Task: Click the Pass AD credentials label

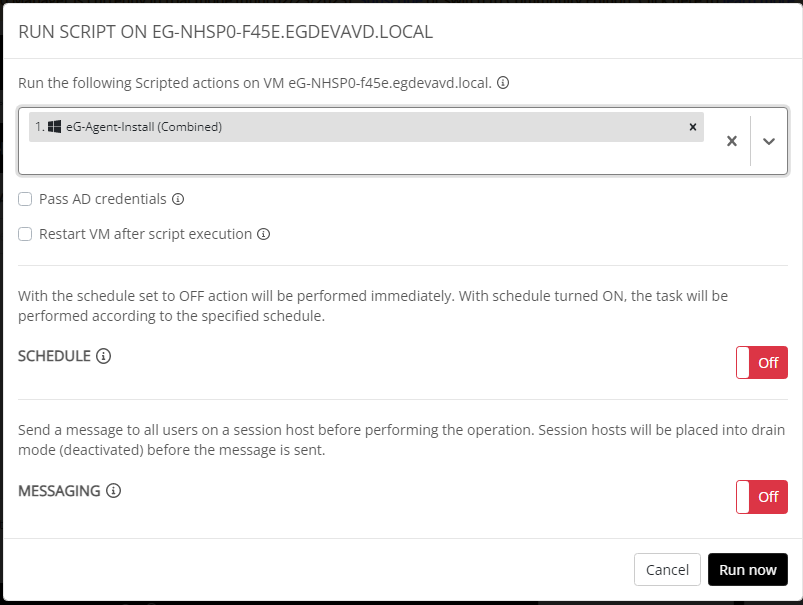Action: tap(102, 199)
